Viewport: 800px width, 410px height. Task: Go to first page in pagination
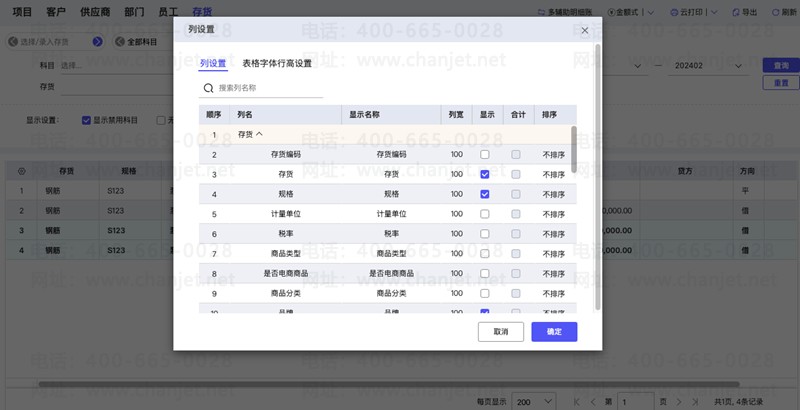(x=577, y=402)
